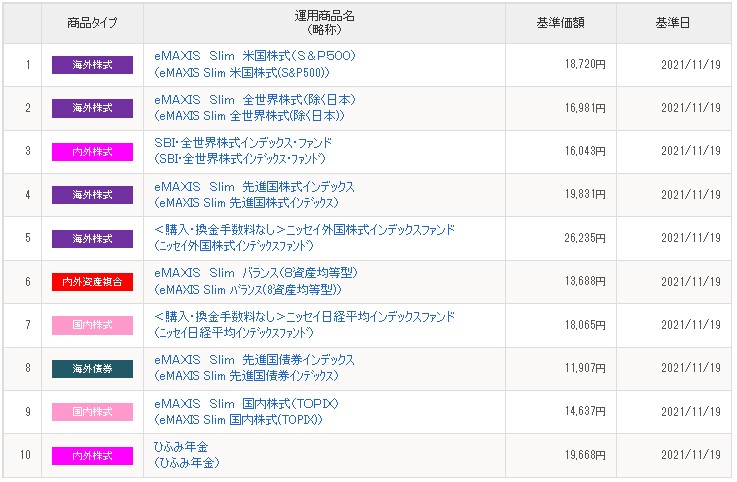Image resolution: width=737 pixels, height=482 pixels.
Task: Click 海外株式 badge in row 1
Action: pos(92,65)
